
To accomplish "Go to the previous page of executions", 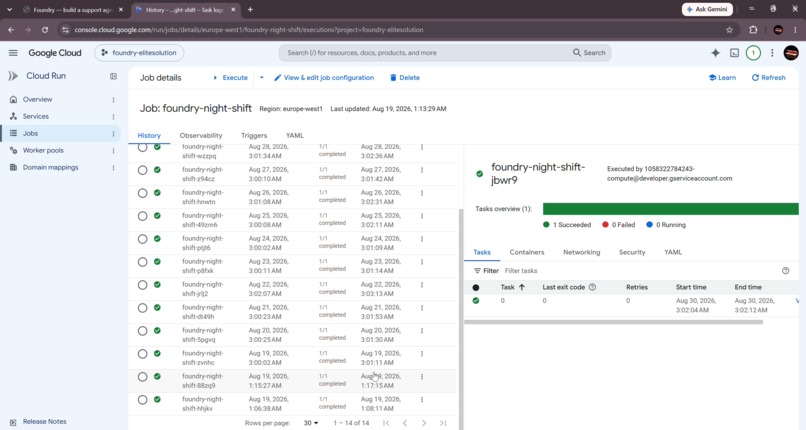I will pos(405,423).
